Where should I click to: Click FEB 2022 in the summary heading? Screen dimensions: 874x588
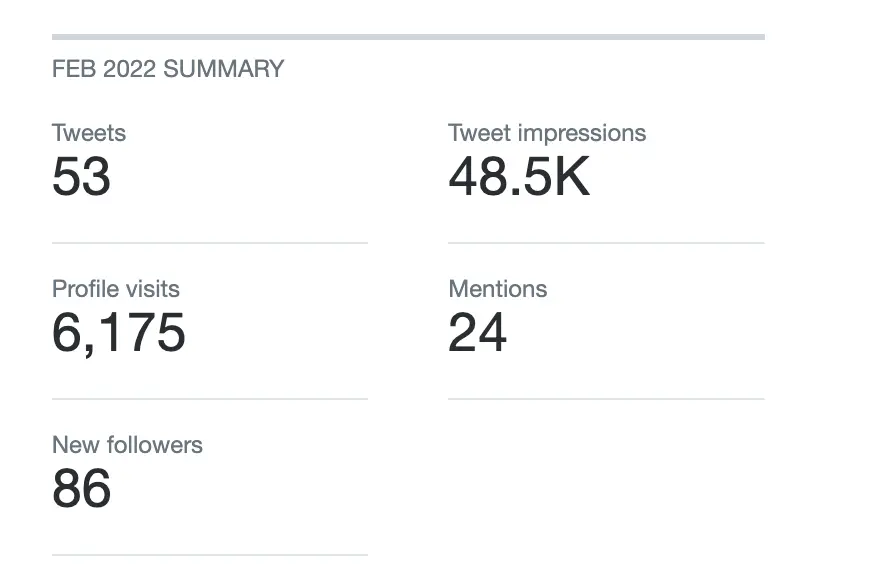pyautogui.click(x=105, y=69)
